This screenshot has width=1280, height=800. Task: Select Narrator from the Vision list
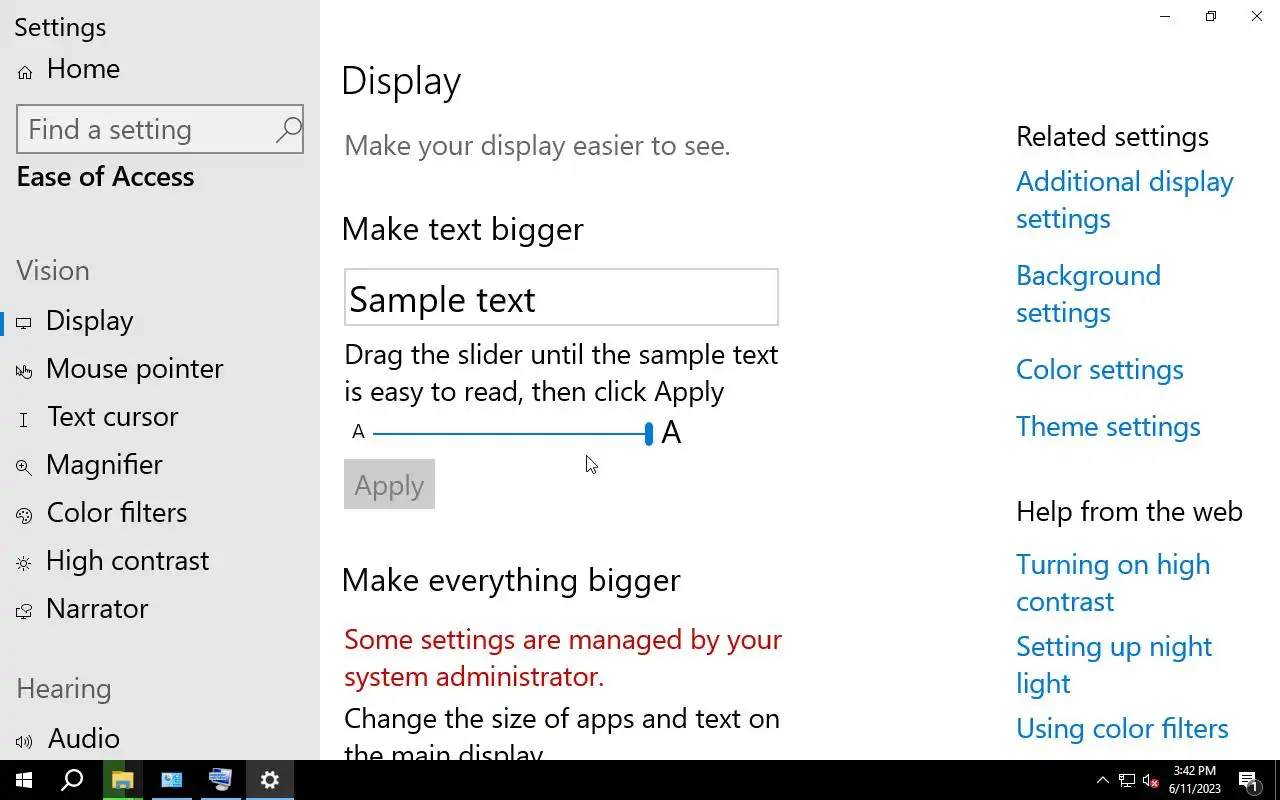click(x=97, y=609)
